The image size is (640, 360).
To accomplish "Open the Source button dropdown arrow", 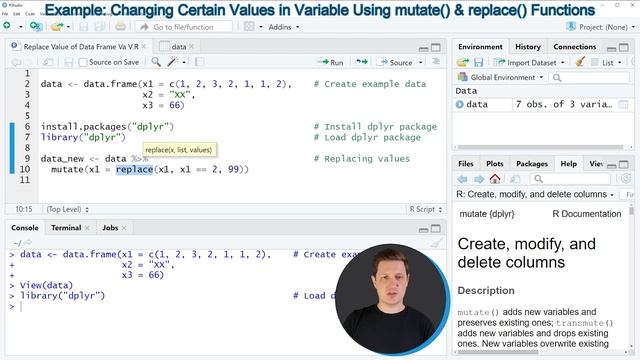I will (x=420, y=62).
